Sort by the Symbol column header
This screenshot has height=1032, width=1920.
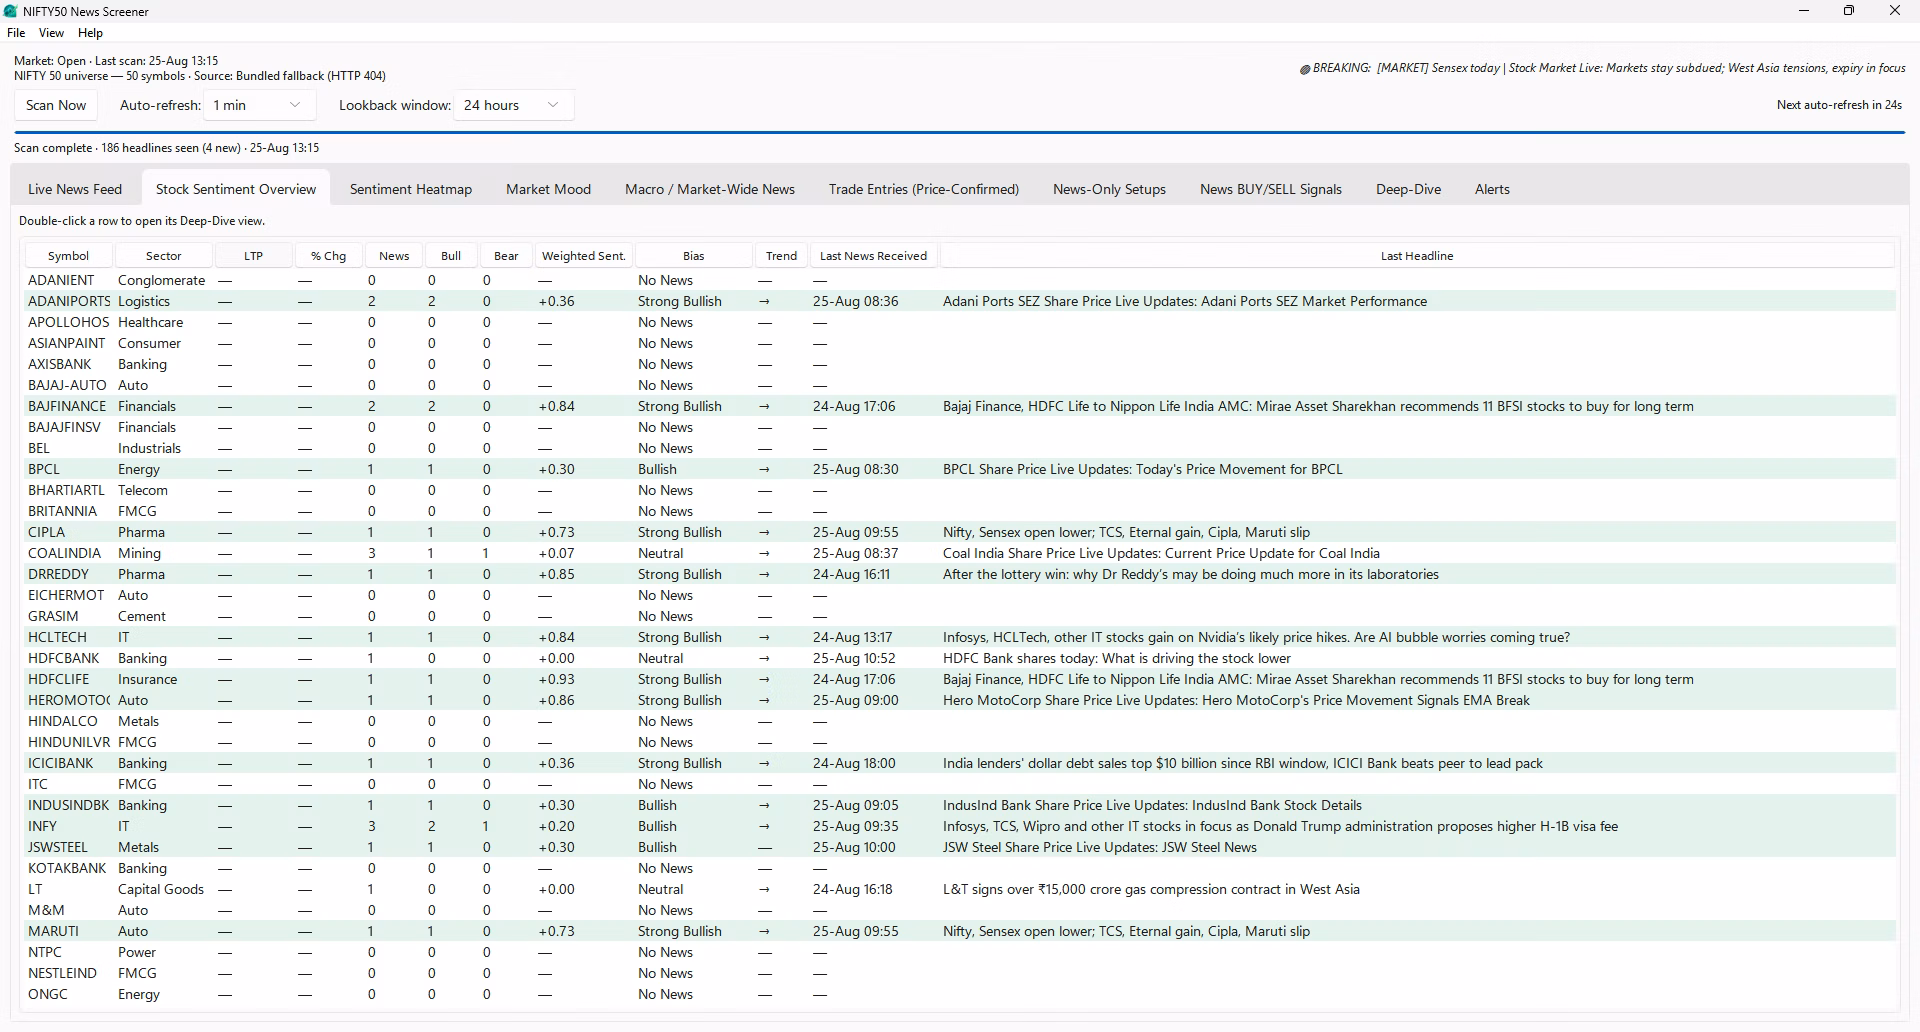pos(68,256)
